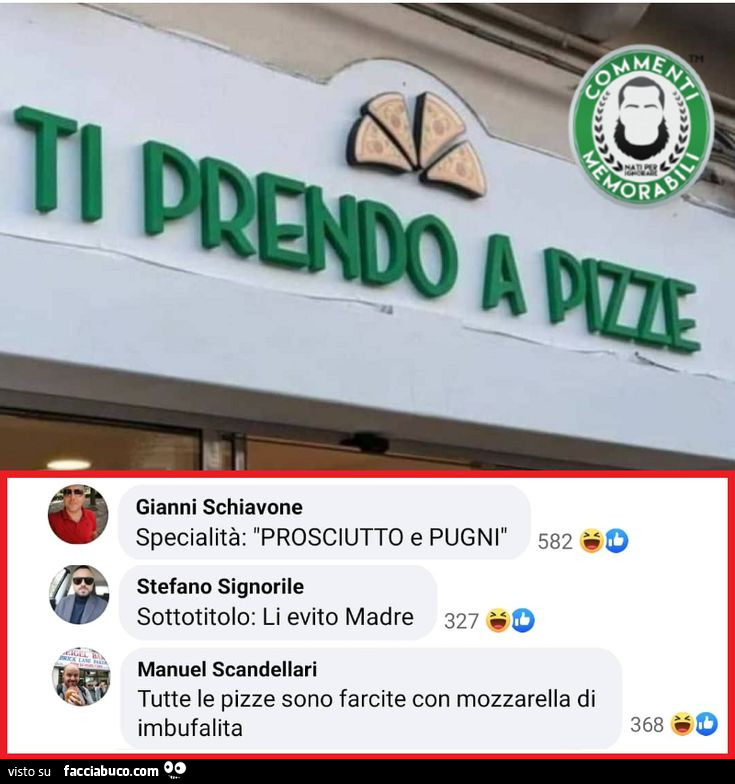Screen dimensions: 735x784
Task: Click thumbs-up icon on Gianni's comment
Action: tap(616, 541)
